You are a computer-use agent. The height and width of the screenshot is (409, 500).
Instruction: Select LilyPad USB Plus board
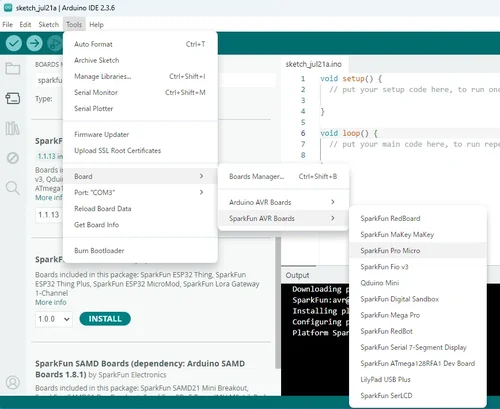pyautogui.click(x=418, y=380)
